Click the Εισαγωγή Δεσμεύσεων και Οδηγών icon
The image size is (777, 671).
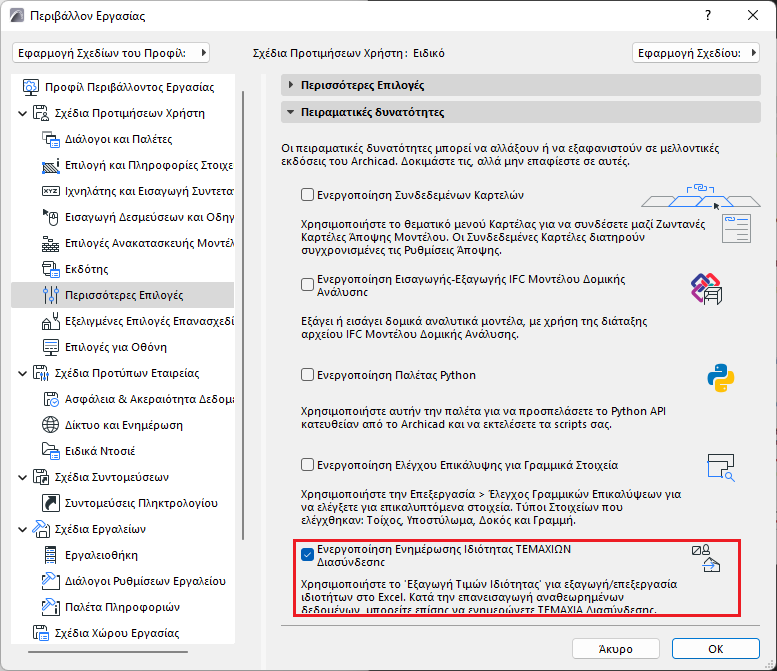[51, 217]
